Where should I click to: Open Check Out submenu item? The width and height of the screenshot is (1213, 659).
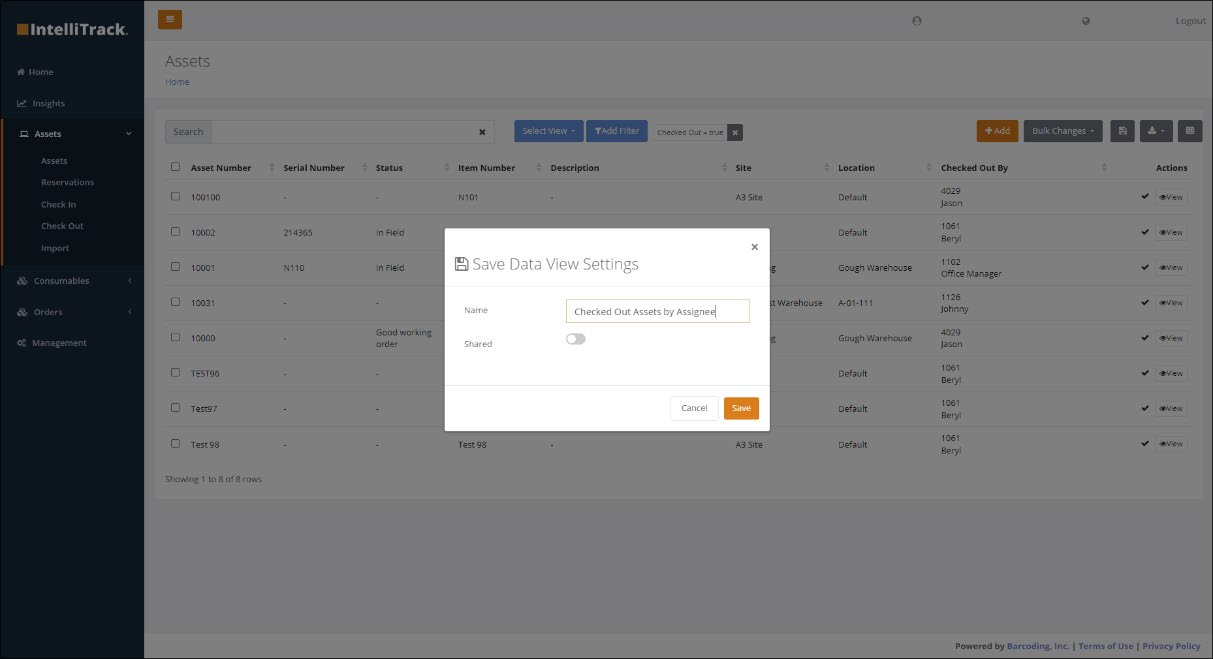(x=62, y=226)
